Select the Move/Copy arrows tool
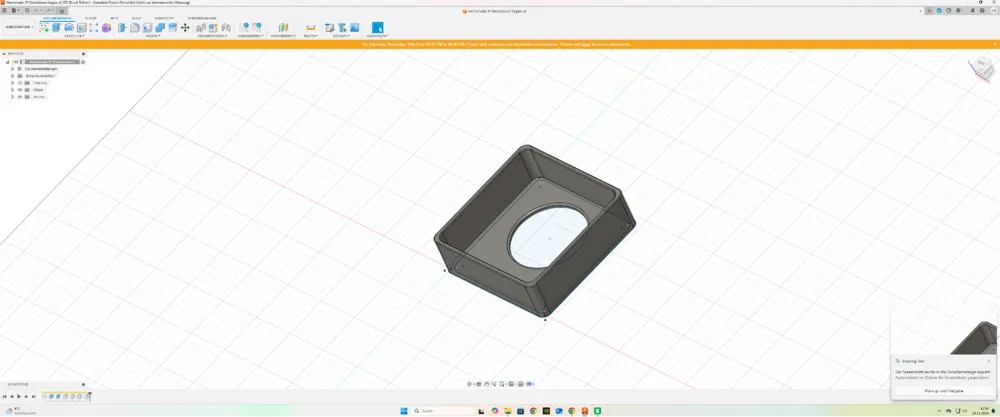 click(185, 27)
